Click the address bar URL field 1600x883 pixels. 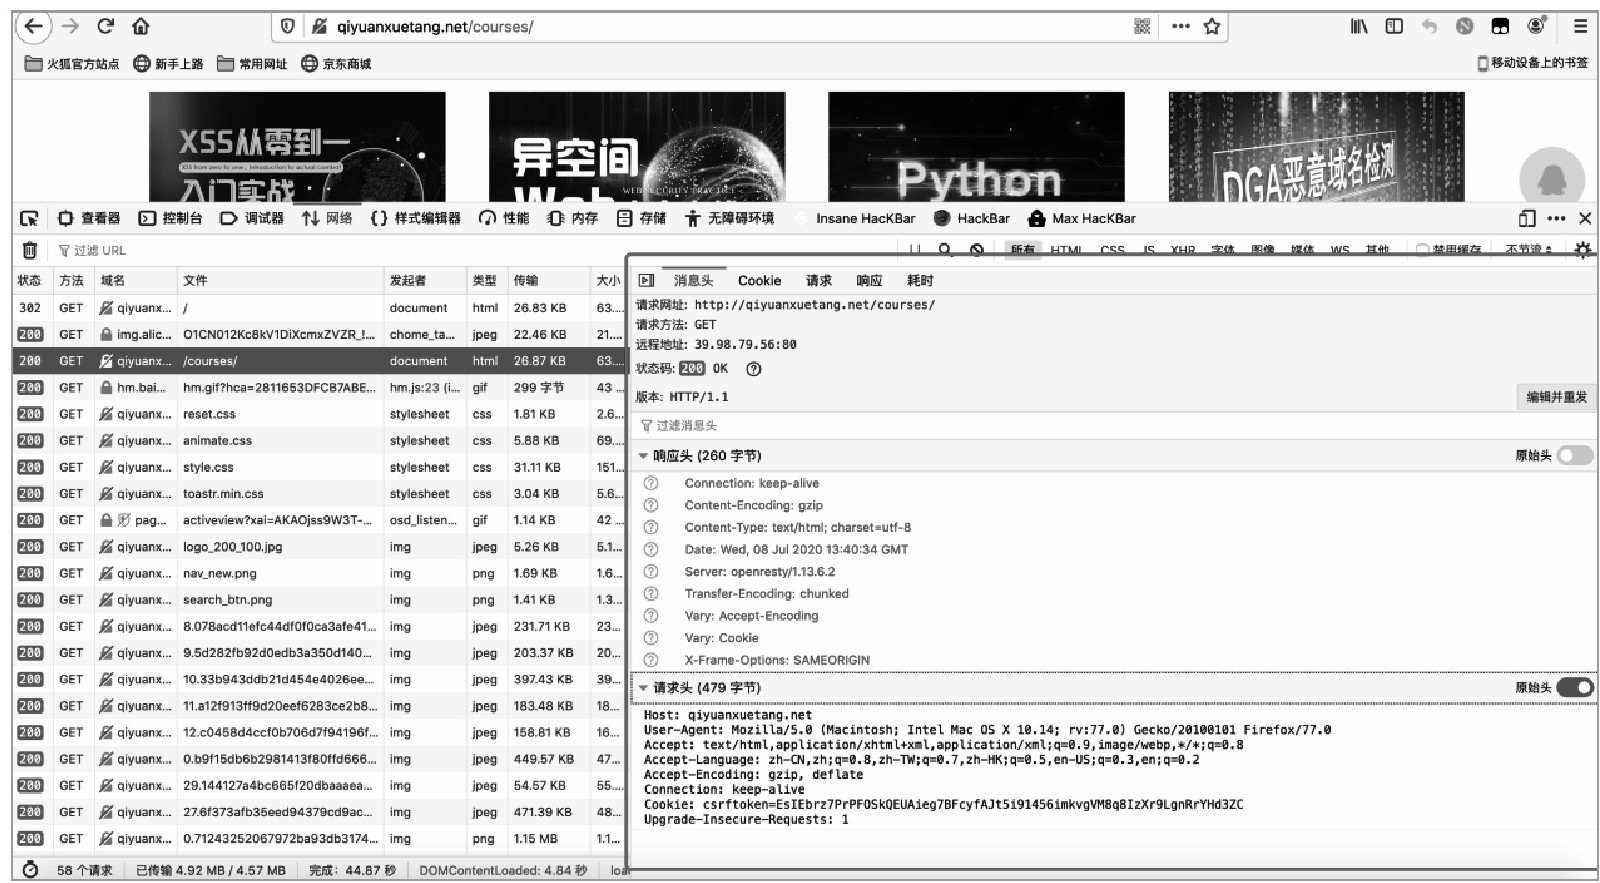(730, 27)
